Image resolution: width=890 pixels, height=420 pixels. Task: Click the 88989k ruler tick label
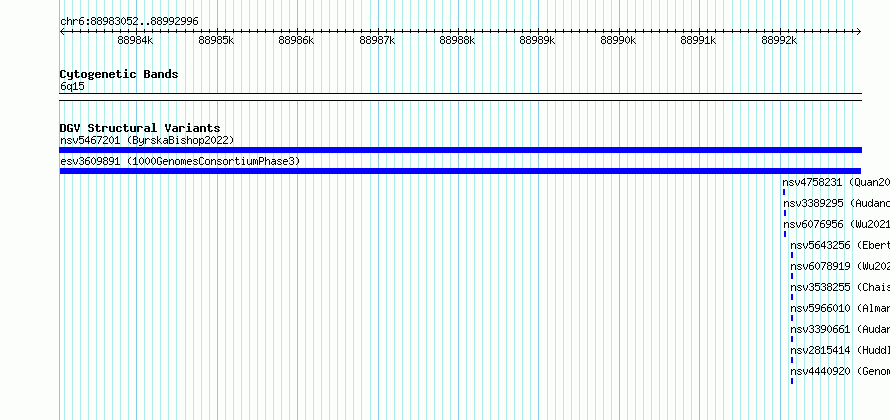pyautogui.click(x=538, y=40)
